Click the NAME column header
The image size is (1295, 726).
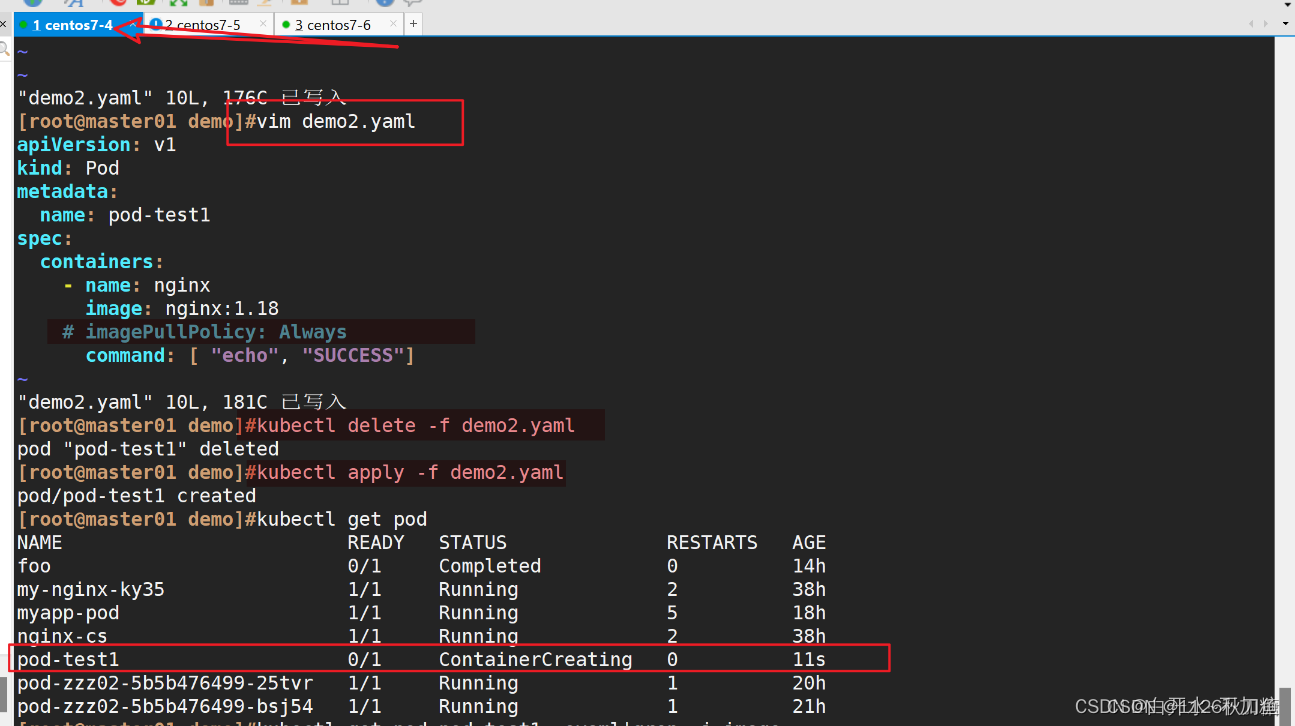coord(40,542)
